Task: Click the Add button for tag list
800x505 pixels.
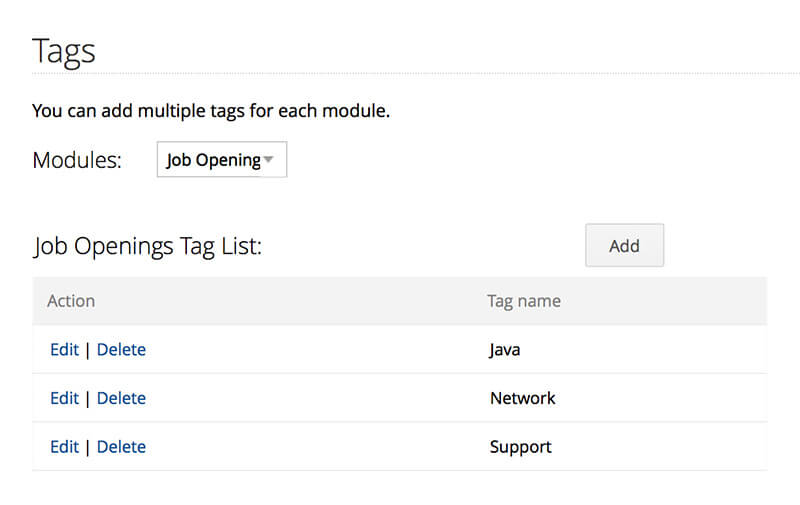Action: [x=624, y=245]
